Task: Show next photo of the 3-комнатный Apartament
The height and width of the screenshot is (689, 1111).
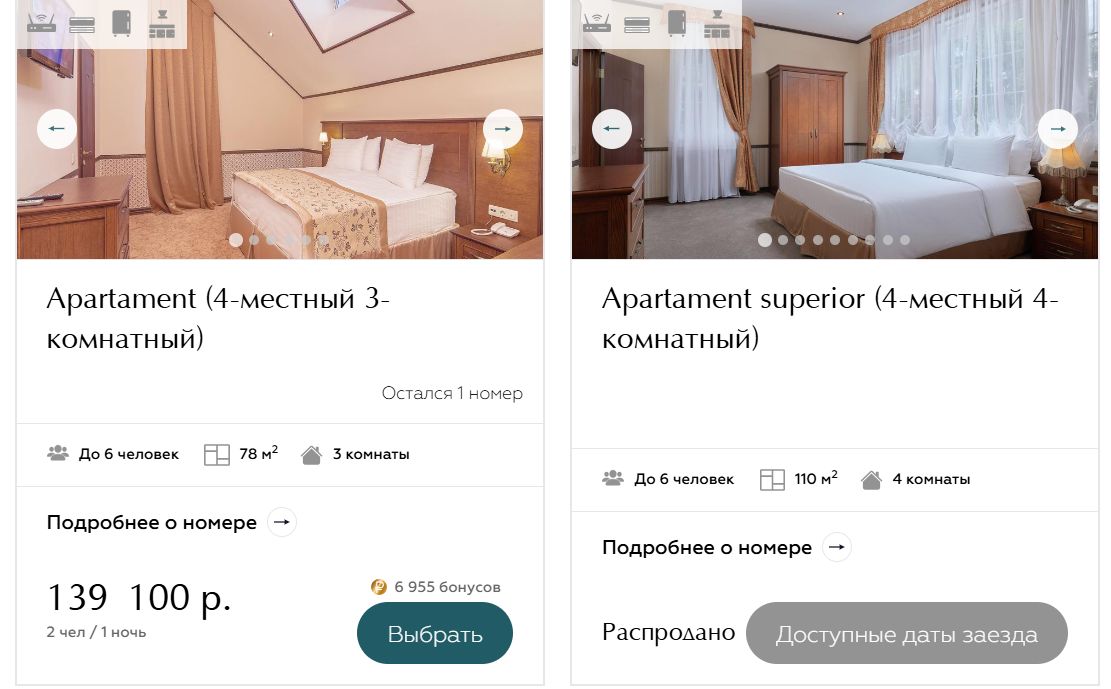Action: [x=503, y=129]
